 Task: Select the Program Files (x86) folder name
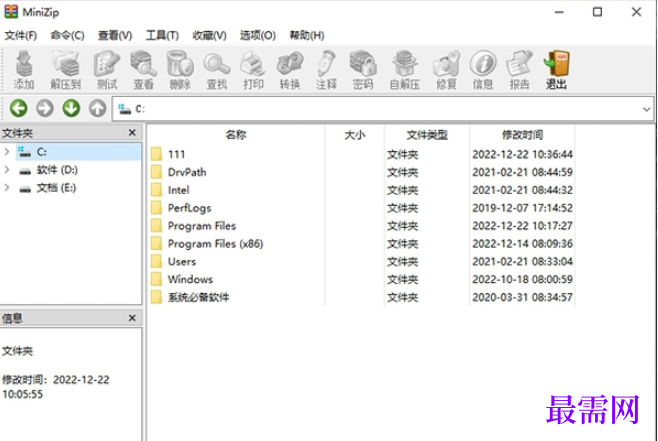(x=215, y=244)
